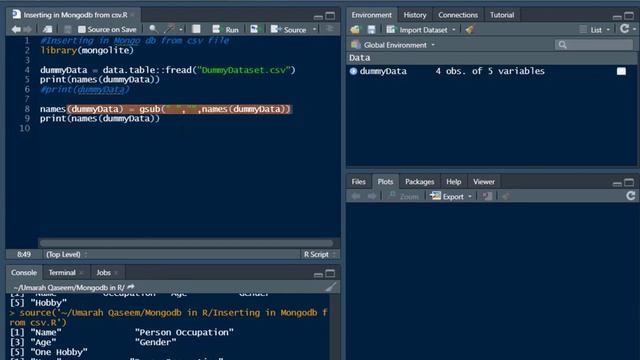Expand the Environment refresh options arrow
This screenshot has height=360, width=640.
[x=634, y=29]
